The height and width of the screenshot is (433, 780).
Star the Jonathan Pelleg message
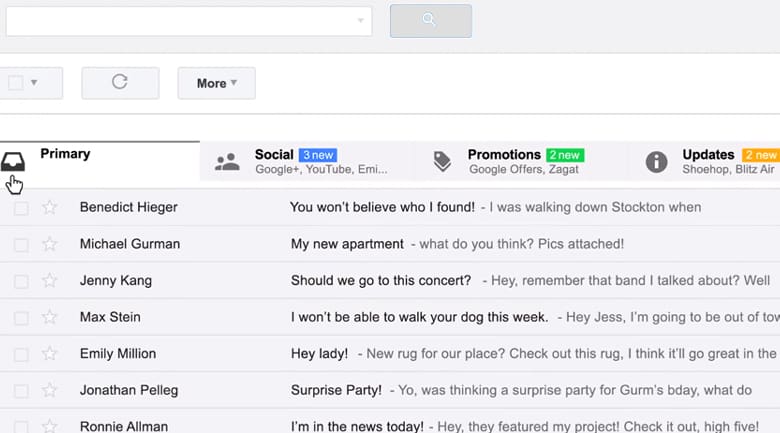[x=49, y=390]
